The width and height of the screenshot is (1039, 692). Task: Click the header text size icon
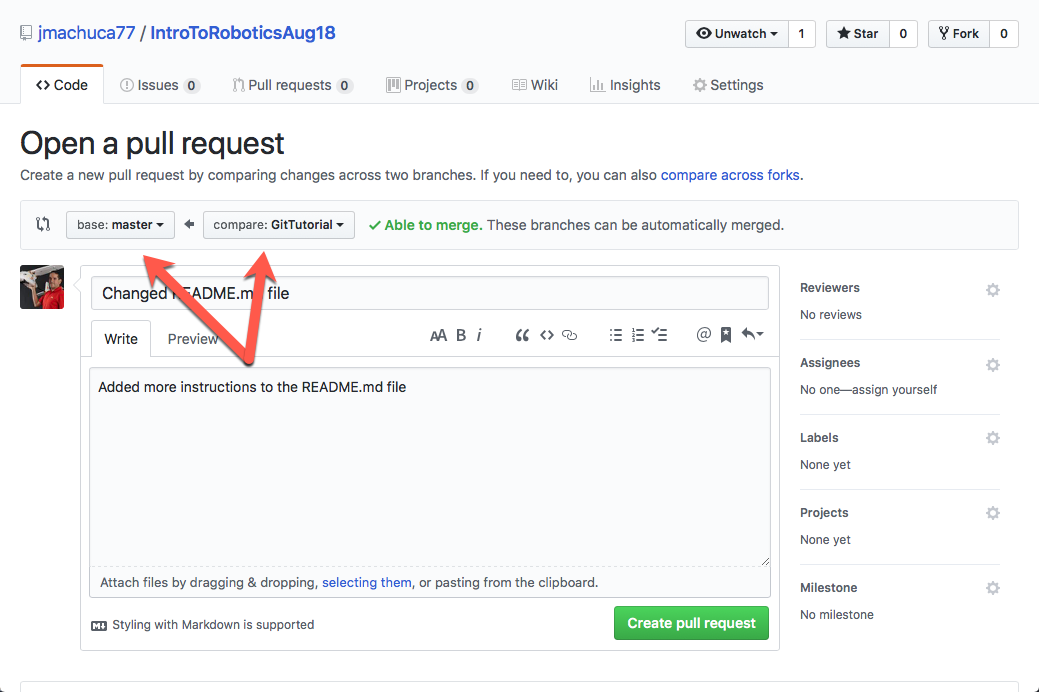pyautogui.click(x=438, y=335)
